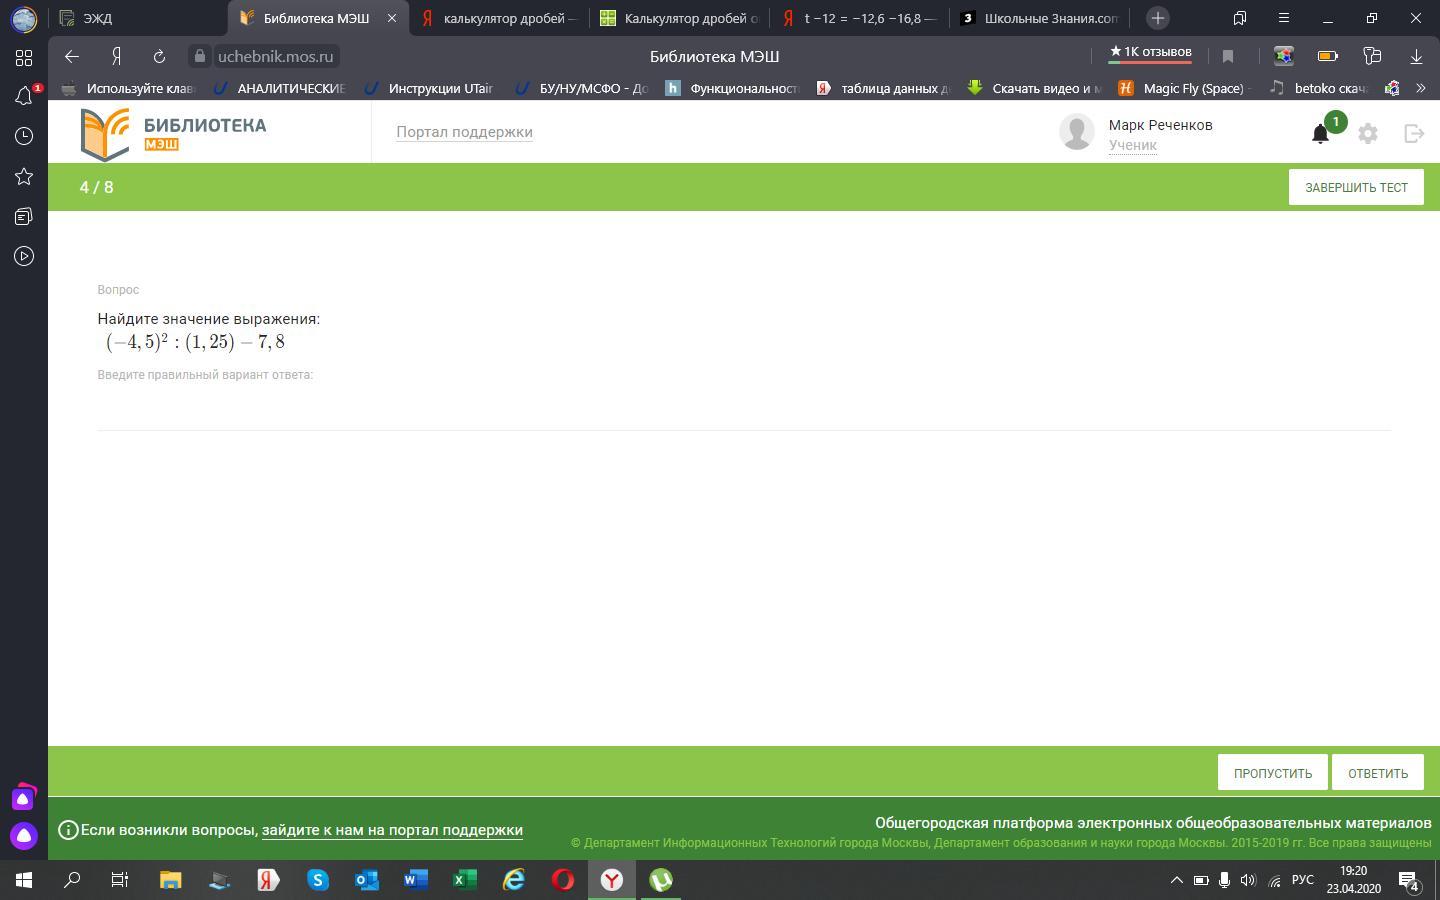Click the user avatar of Марк Реченков
This screenshot has width=1440, height=900.
1077,132
